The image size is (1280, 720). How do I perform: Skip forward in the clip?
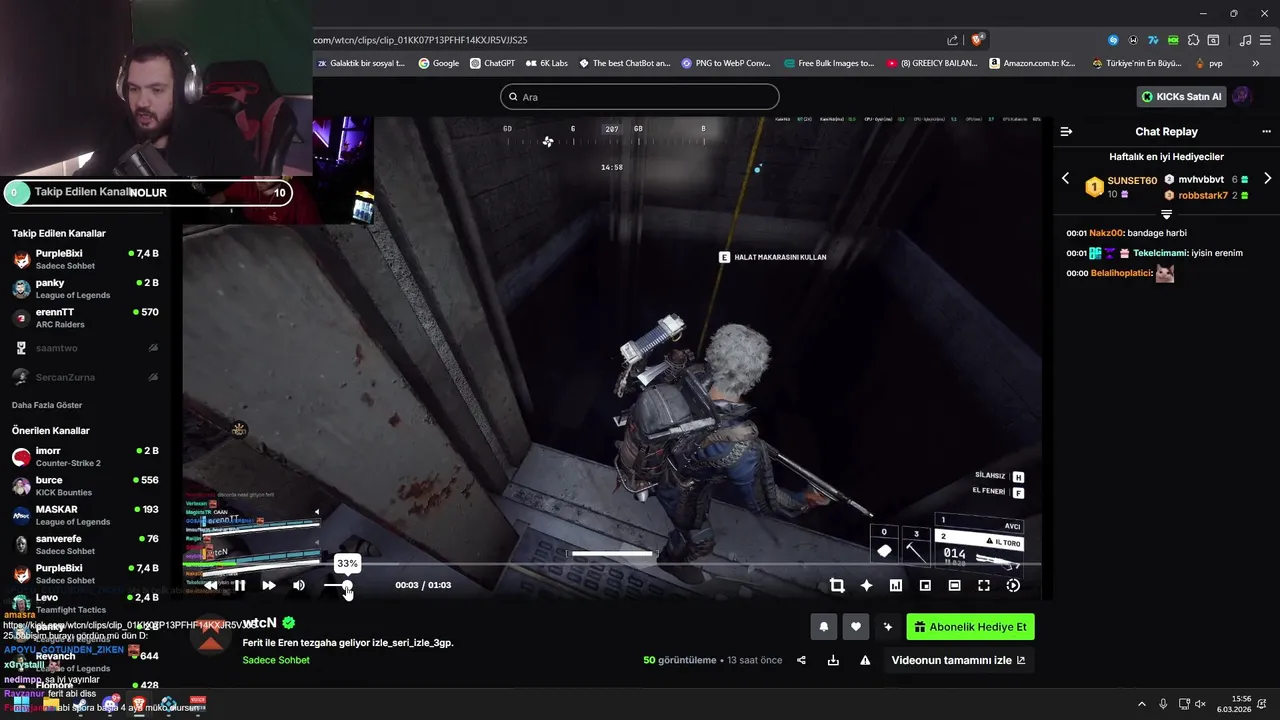click(x=268, y=585)
